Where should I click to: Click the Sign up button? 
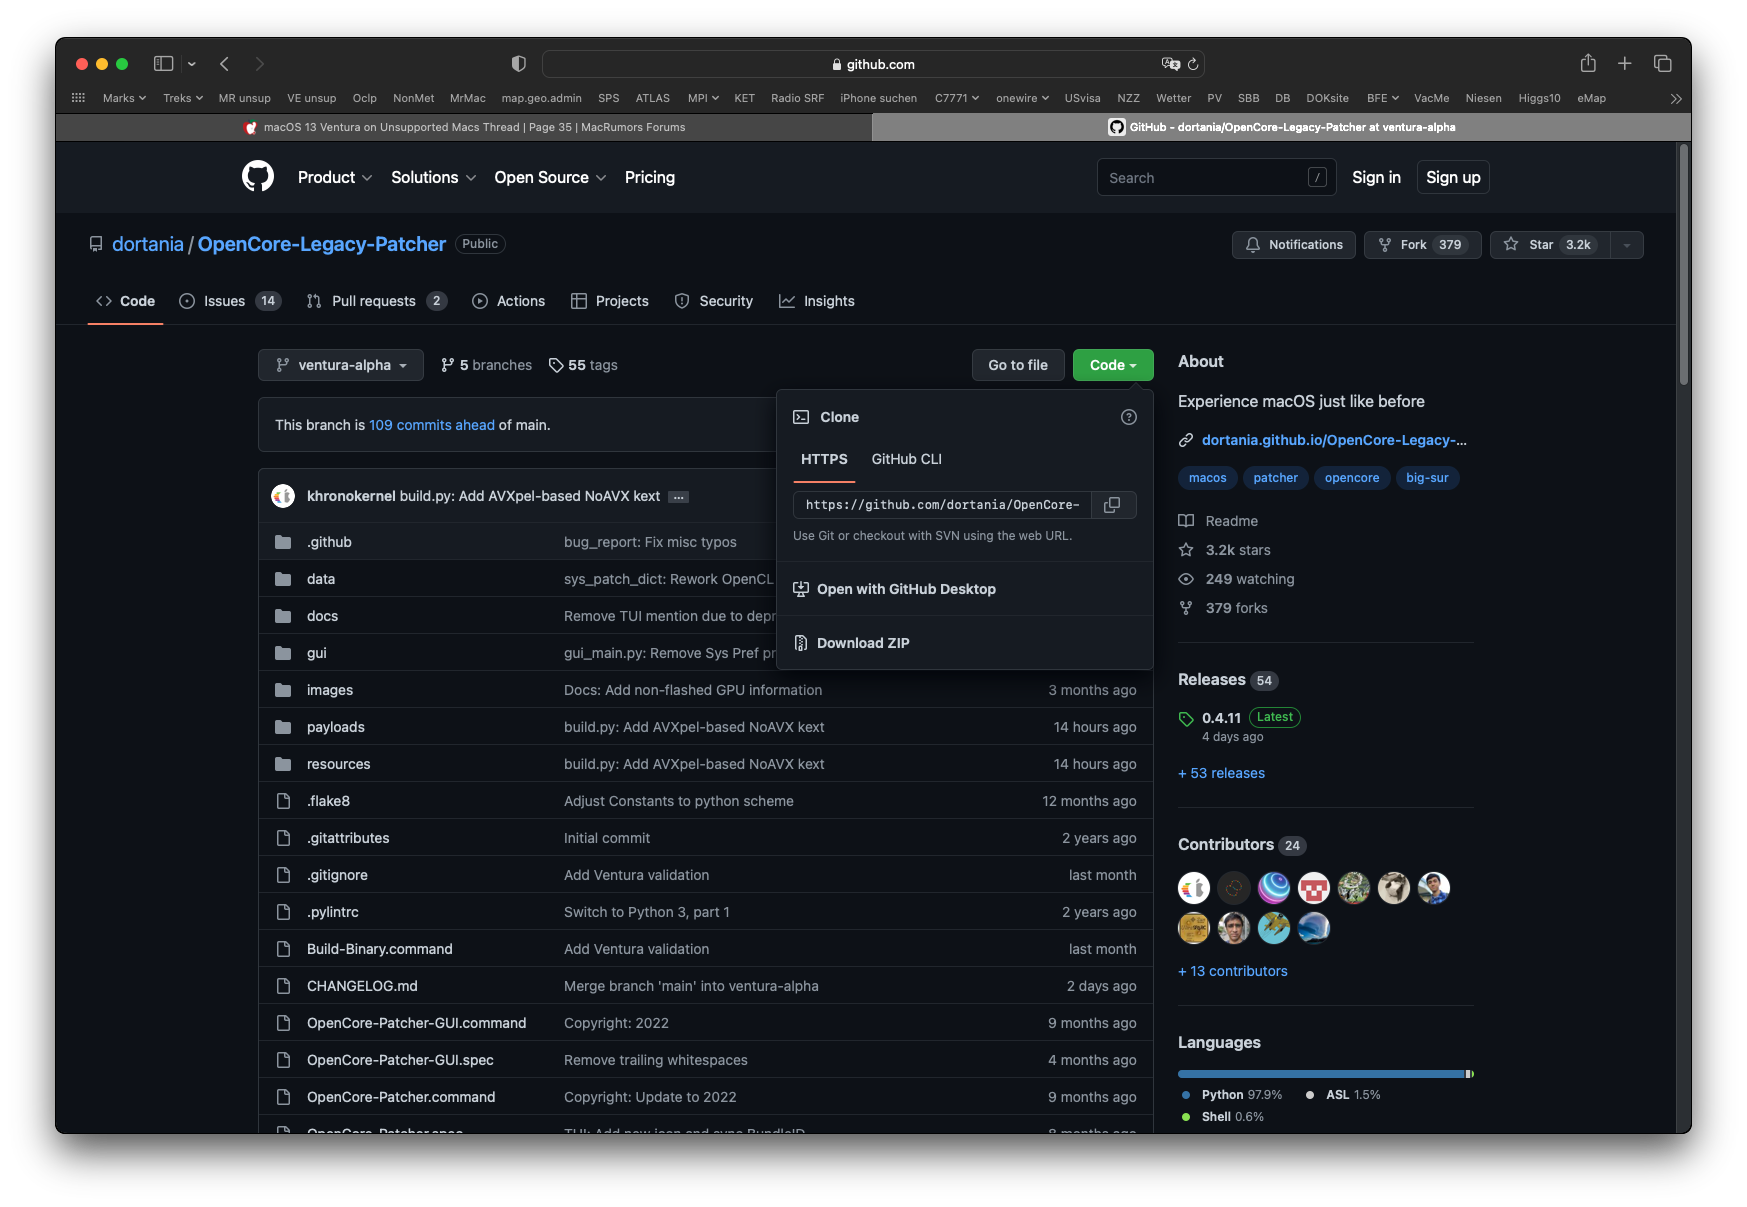tap(1453, 177)
